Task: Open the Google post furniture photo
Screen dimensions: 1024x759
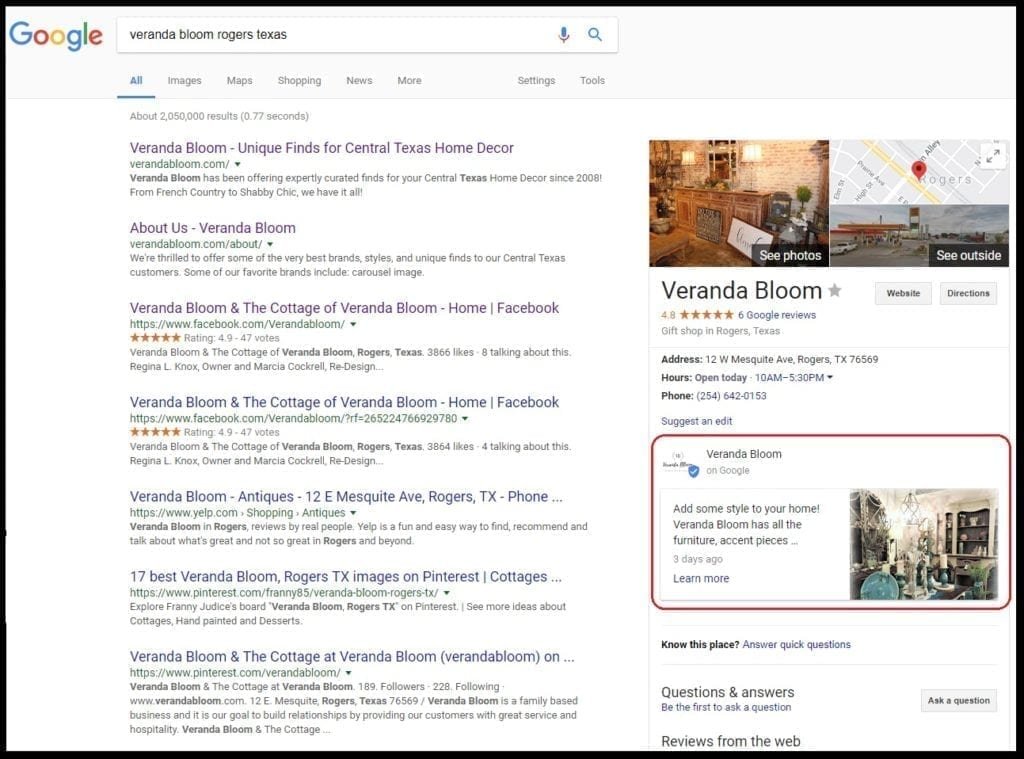Action: coord(923,544)
